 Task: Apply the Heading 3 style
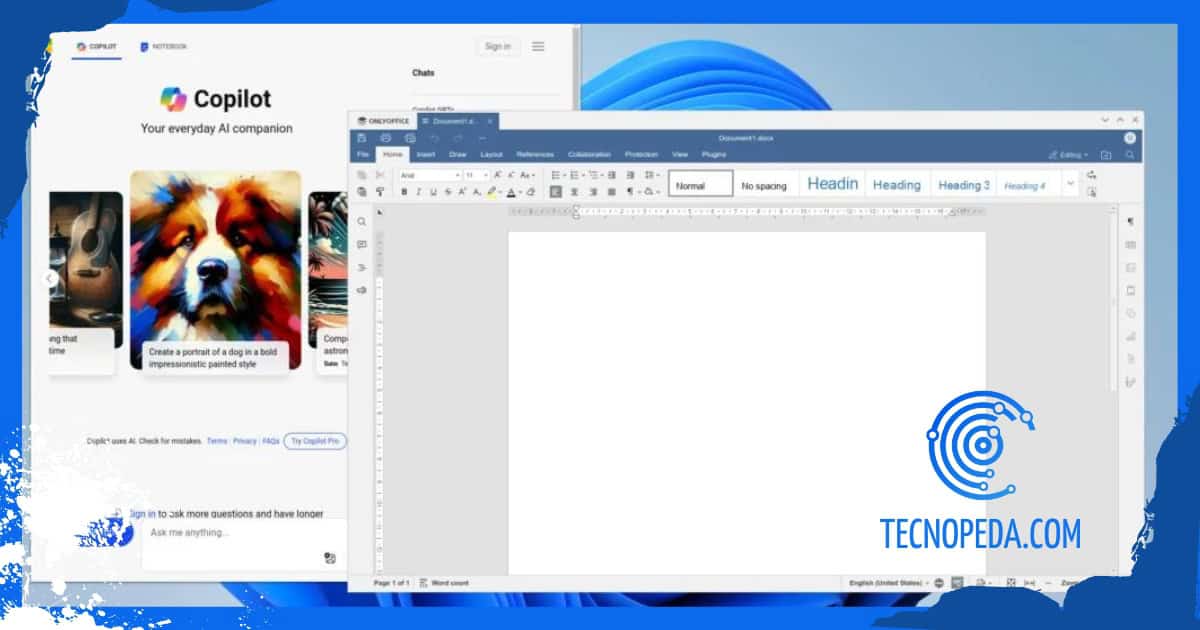964,183
